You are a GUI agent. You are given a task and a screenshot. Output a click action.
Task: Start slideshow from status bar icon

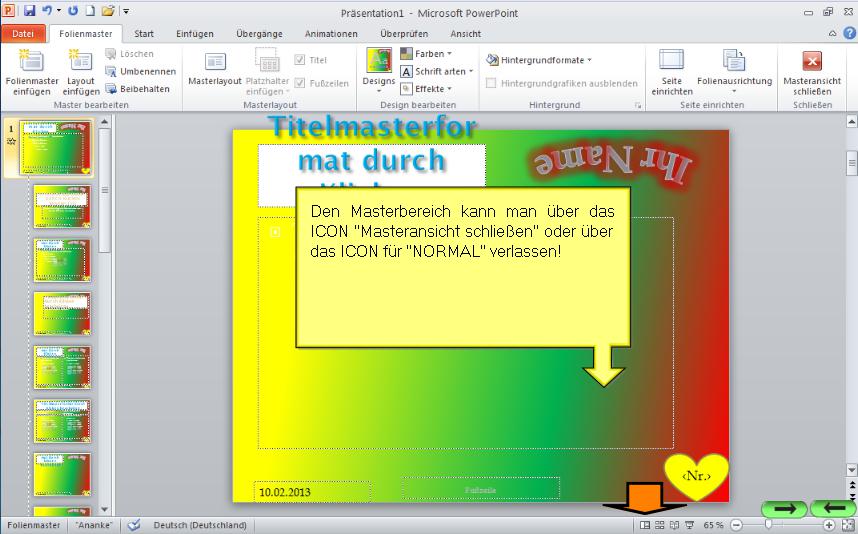(689, 525)
